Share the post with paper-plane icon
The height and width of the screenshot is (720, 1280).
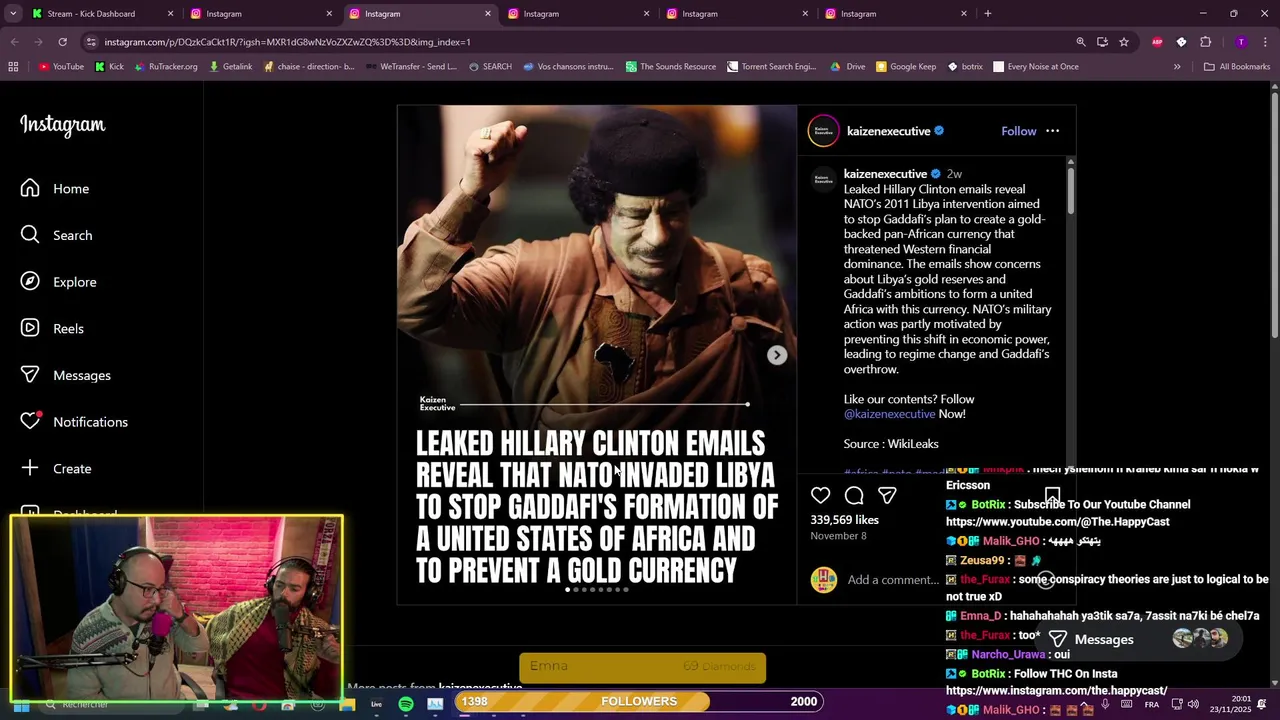(887, 495)
